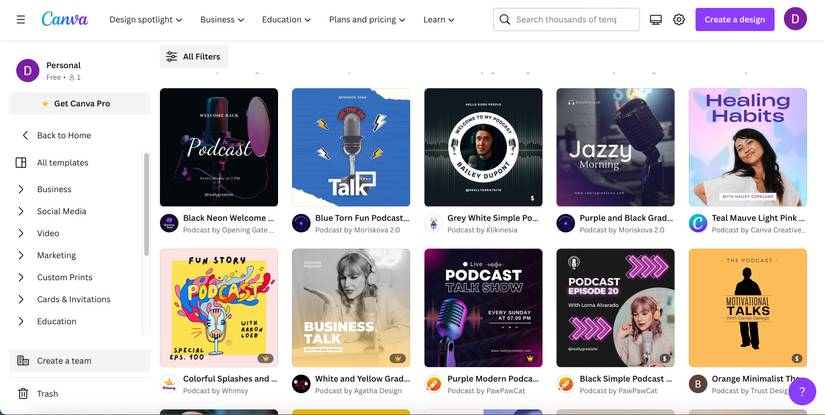The width and height of the screenshot is (825, 415).
Task: Click Get Canva Pro button
Action: point(80,104)
